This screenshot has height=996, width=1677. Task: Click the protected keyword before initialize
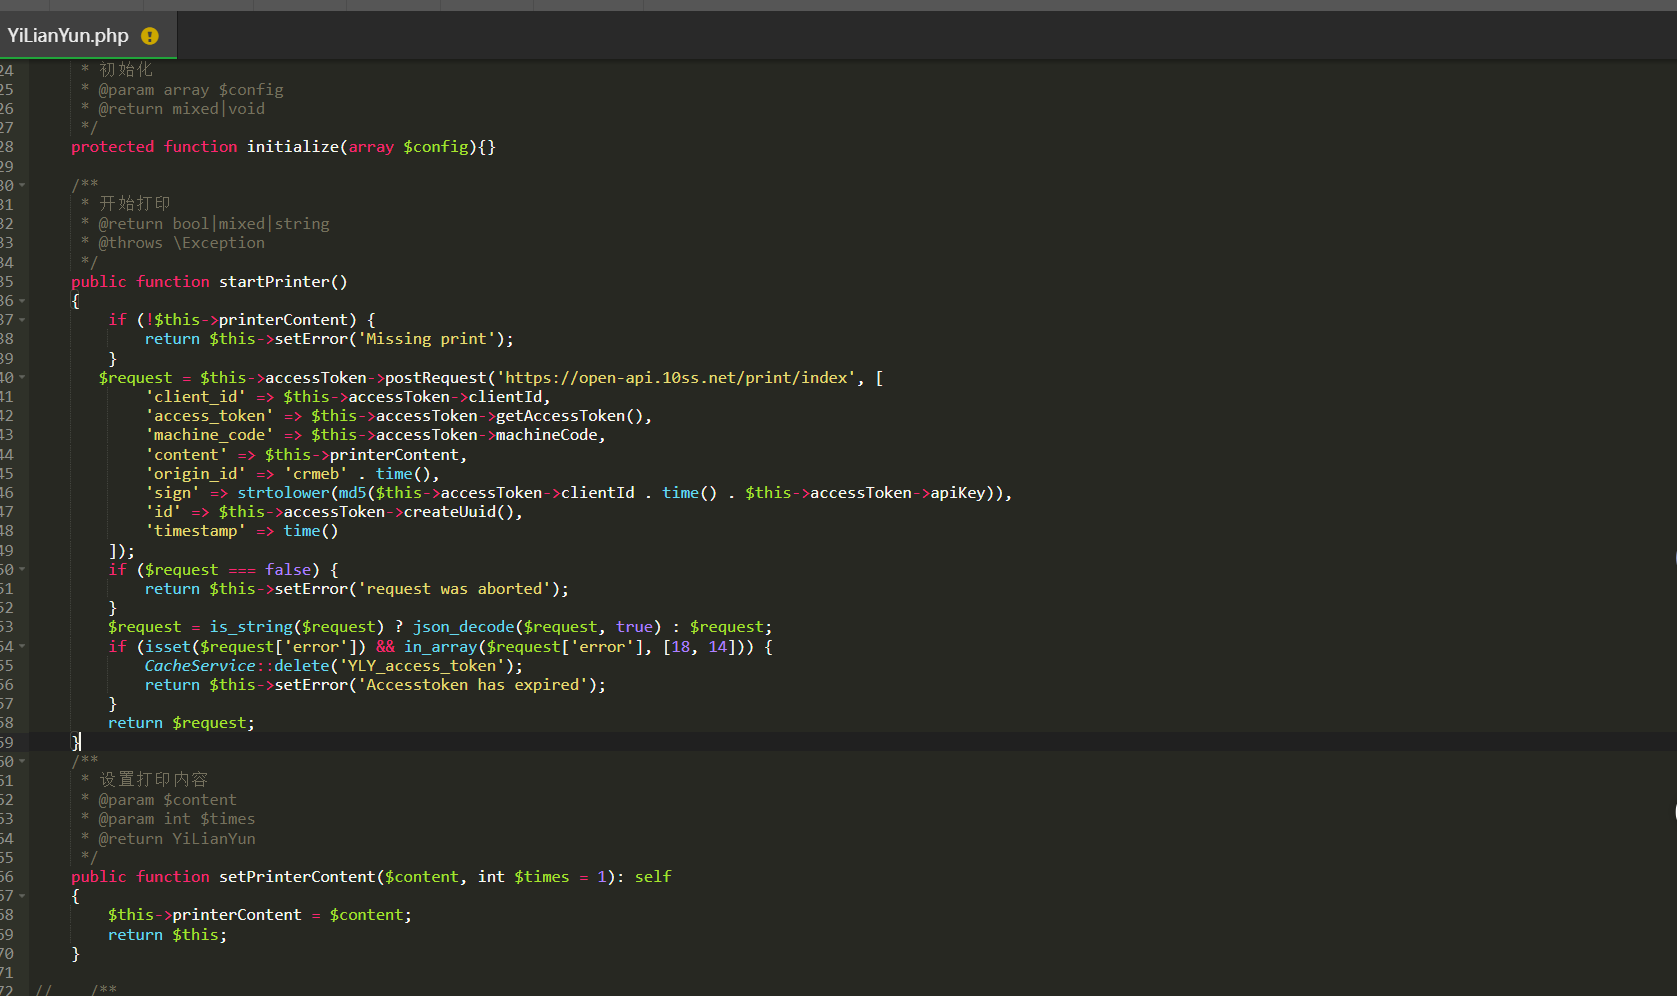coord(112,147)
